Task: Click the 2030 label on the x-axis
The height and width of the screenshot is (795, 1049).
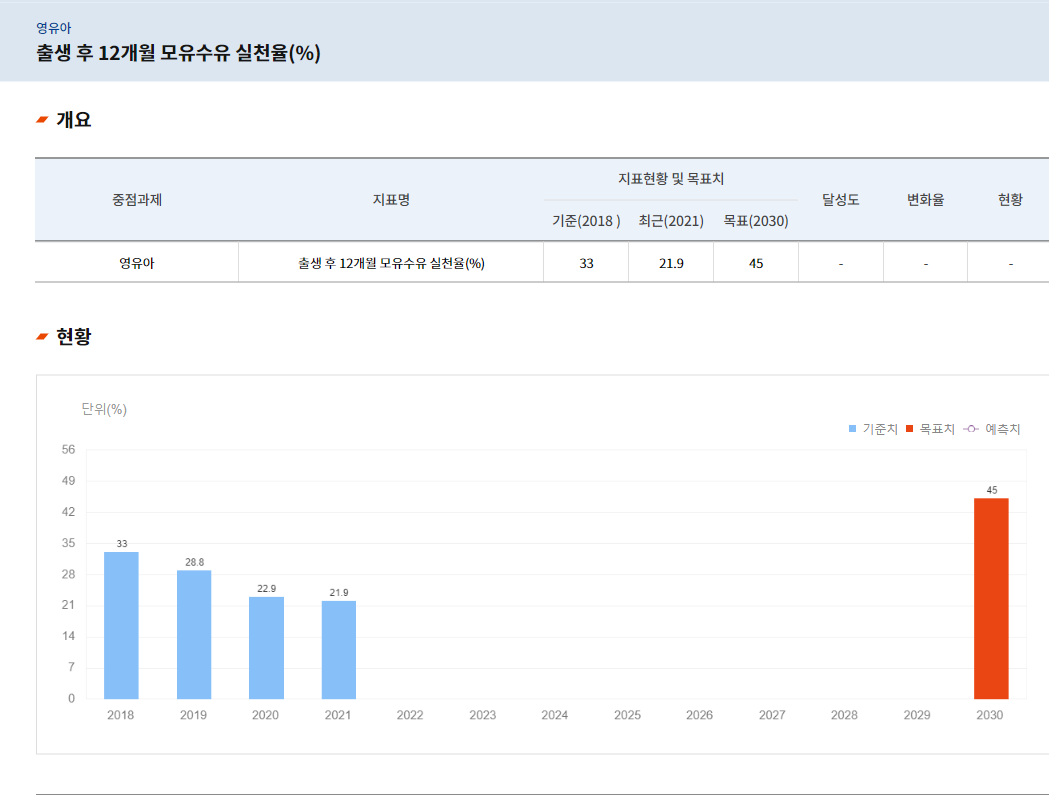Action: coord(990,715)
